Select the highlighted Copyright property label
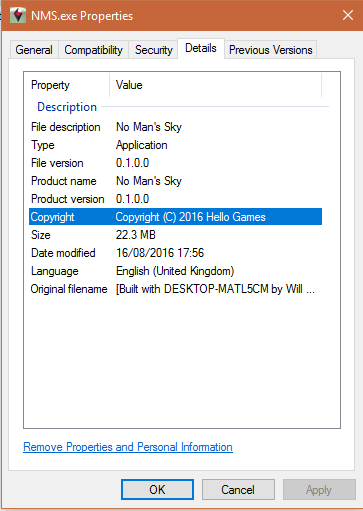The image size is (363, 511). (52, 217)
